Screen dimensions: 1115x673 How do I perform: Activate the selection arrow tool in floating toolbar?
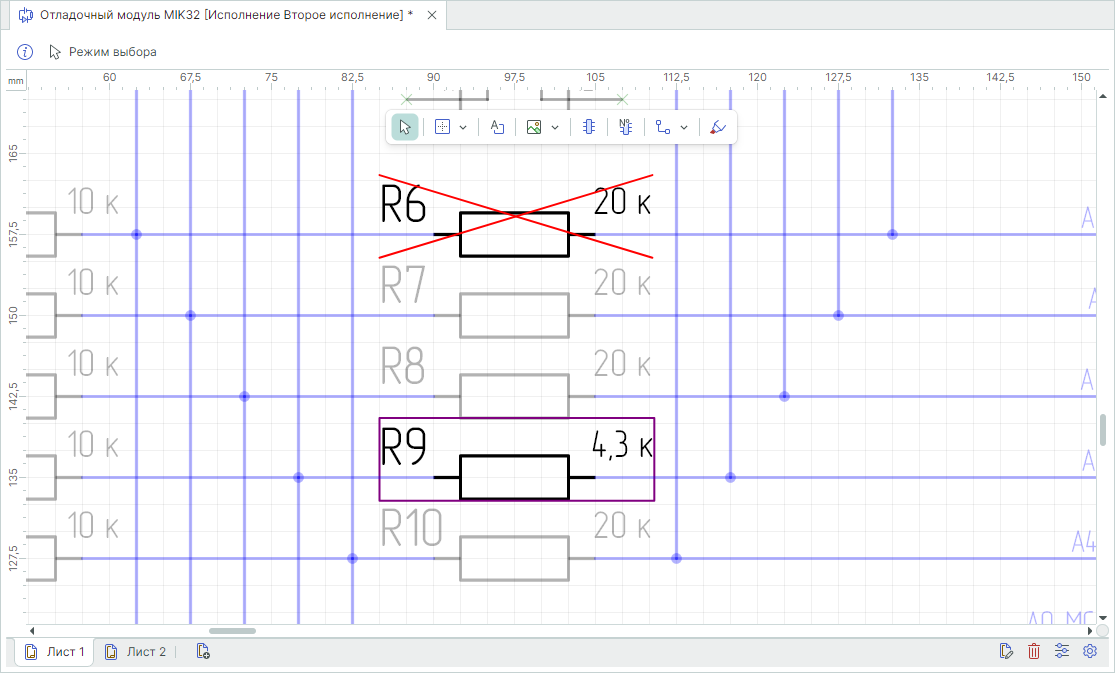point(405,127)
